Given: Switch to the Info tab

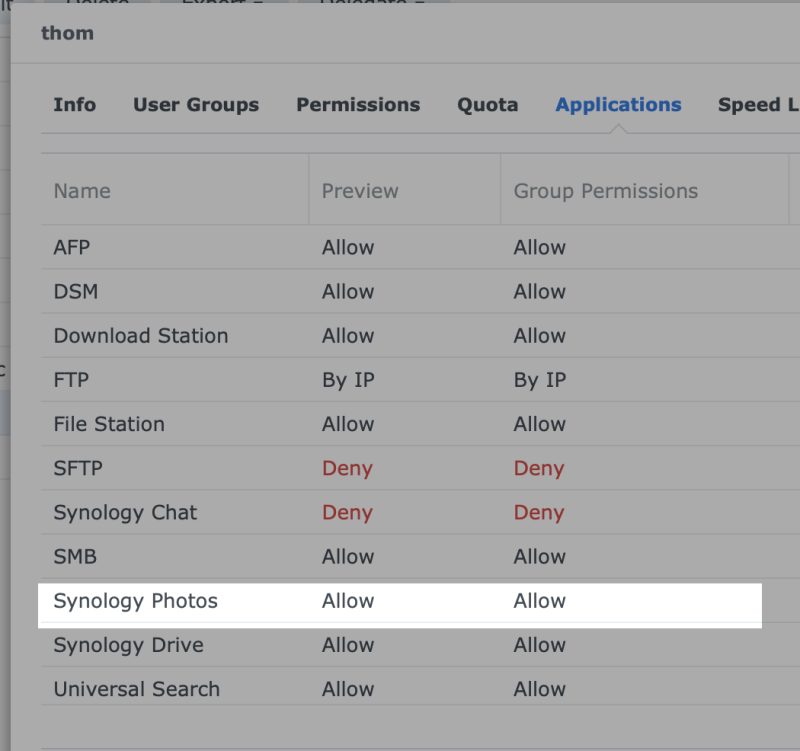Looking at the screenshot, I should pos(74,105).
